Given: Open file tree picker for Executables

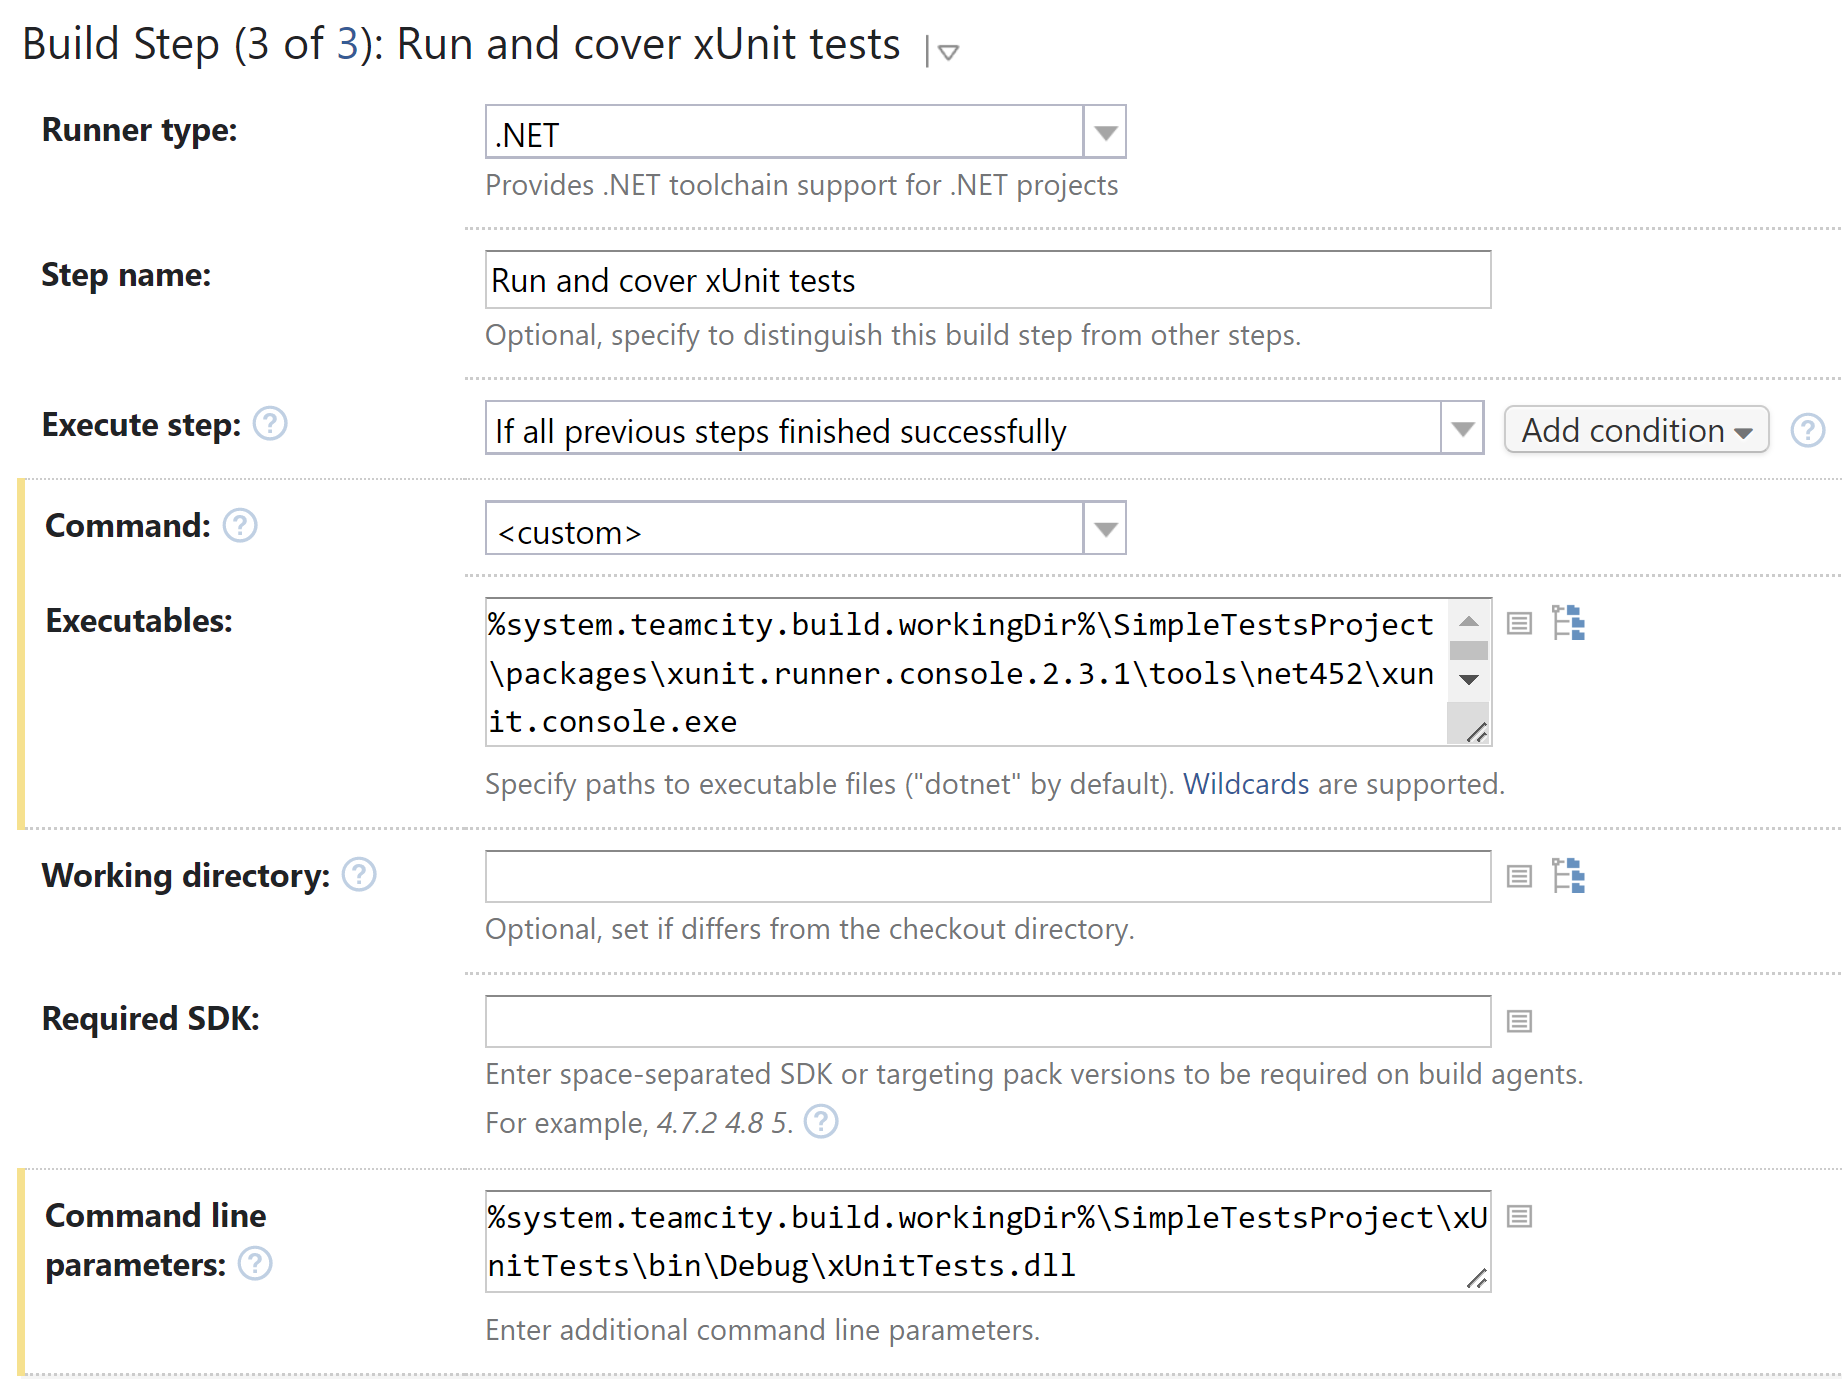Looking at the screenshot, I should pos(1568,622).
